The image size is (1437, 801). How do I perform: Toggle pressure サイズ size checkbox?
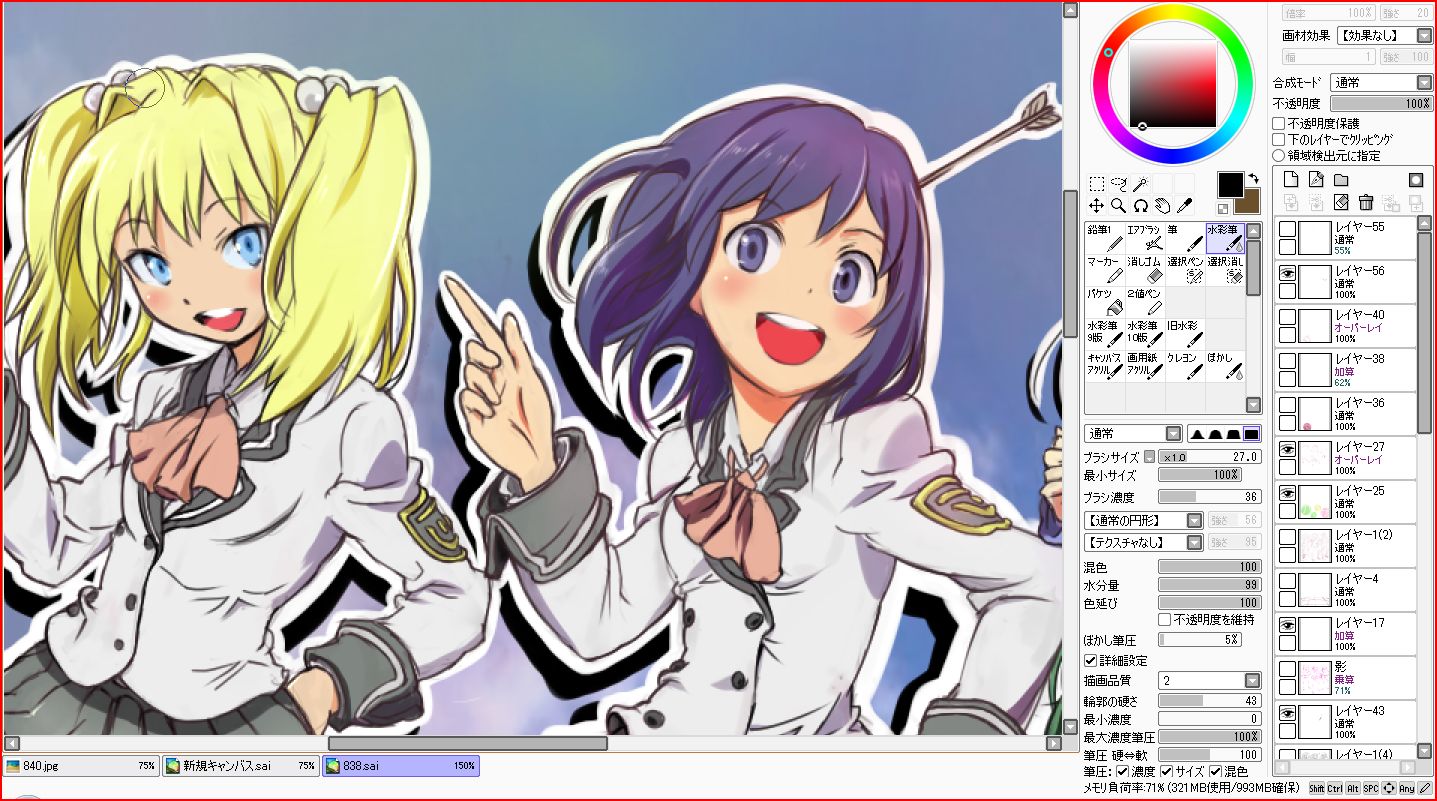(1166, 771)
